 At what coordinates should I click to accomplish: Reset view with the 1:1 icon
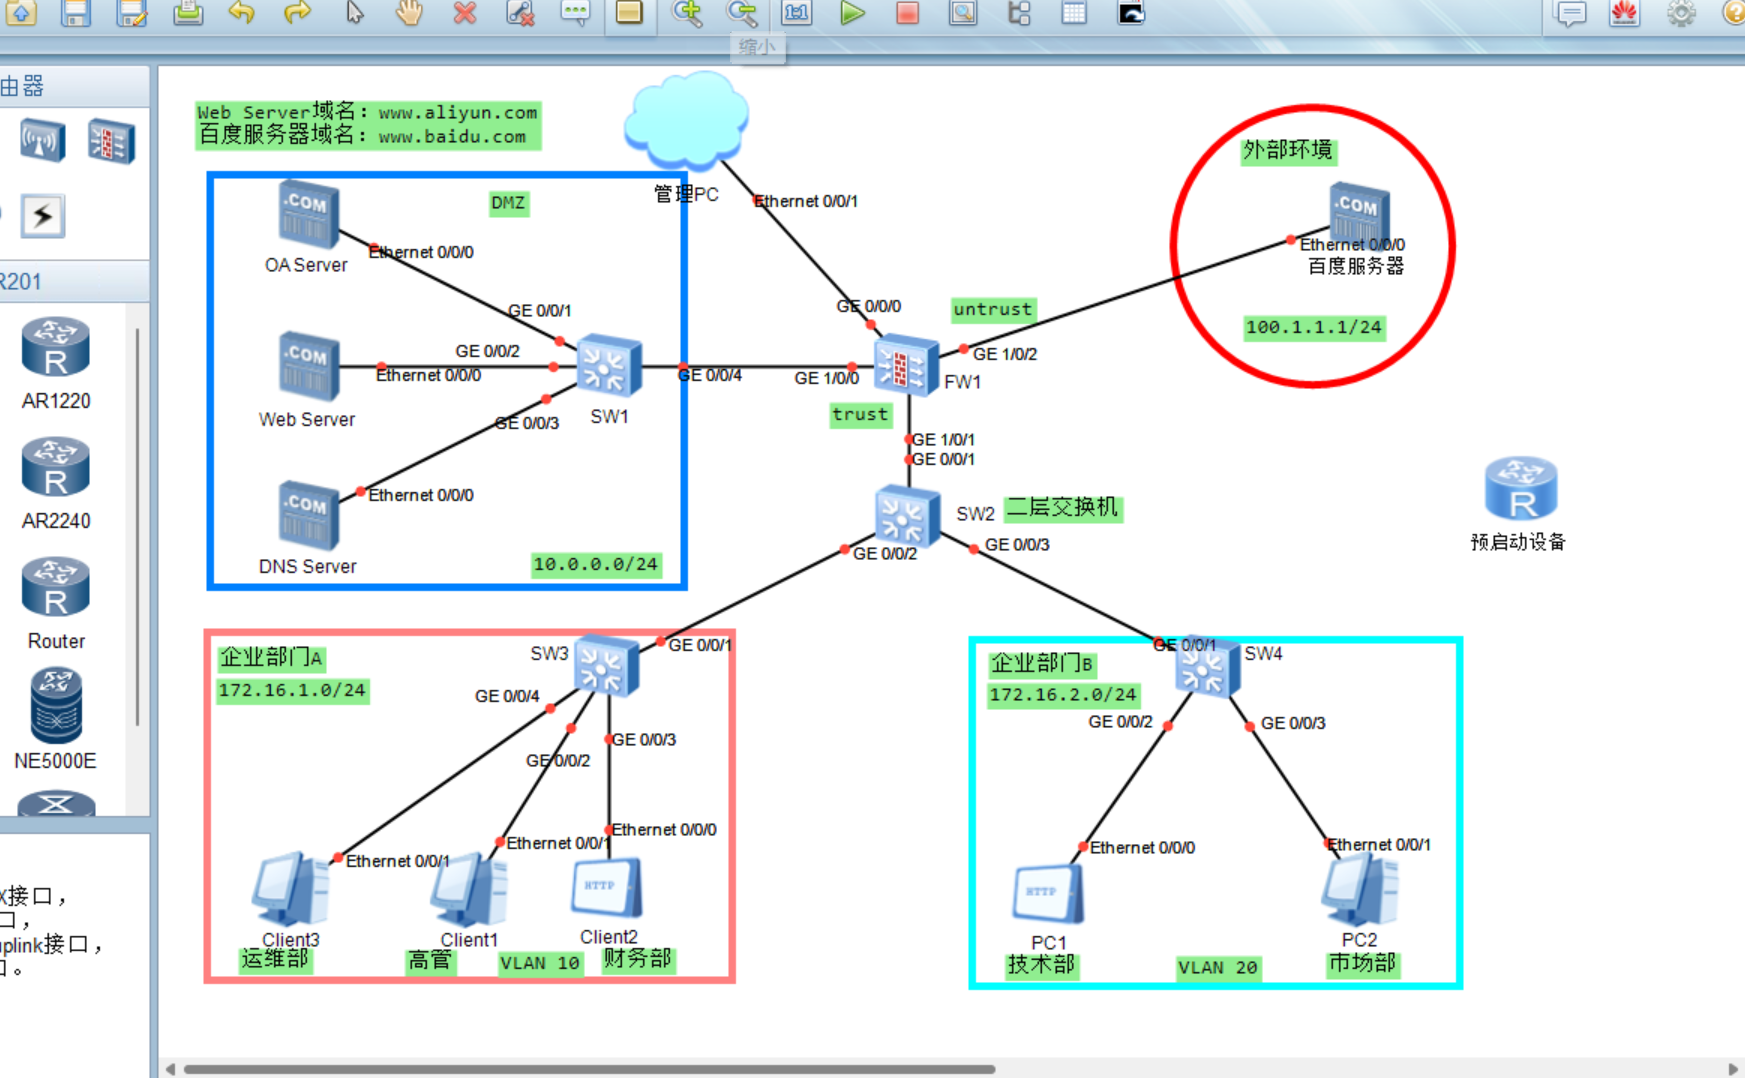pos(797,12)
